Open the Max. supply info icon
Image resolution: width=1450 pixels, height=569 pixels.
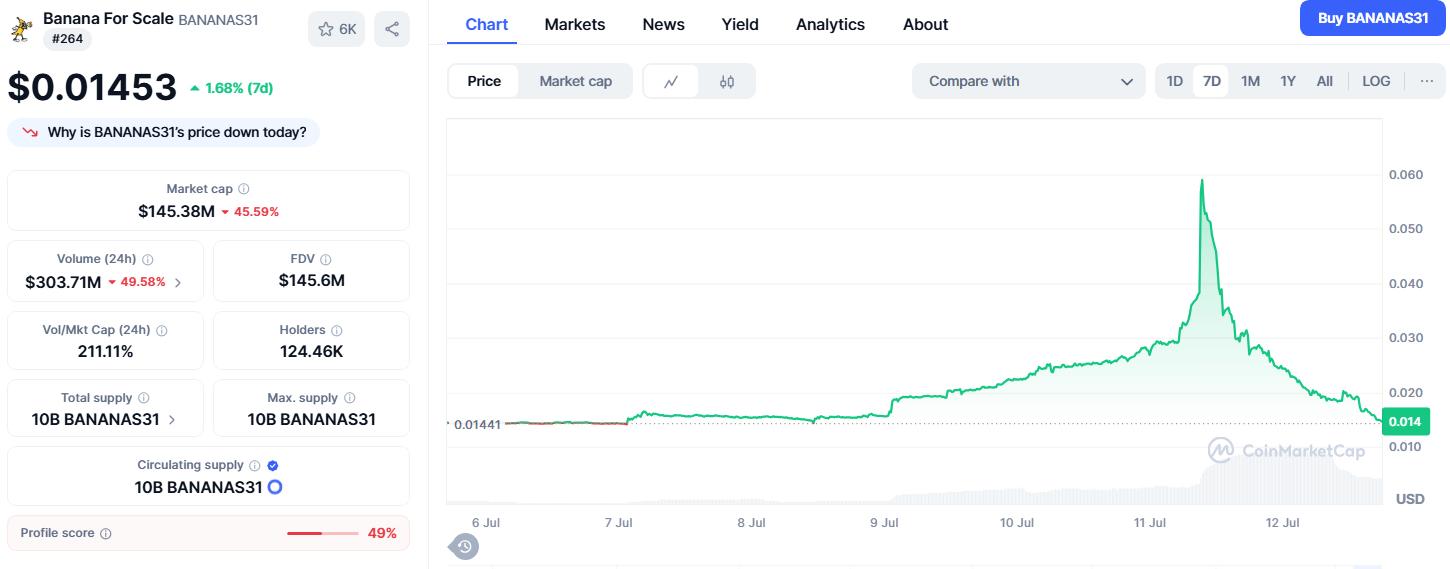pyautogui.click(x=349, y=398)
